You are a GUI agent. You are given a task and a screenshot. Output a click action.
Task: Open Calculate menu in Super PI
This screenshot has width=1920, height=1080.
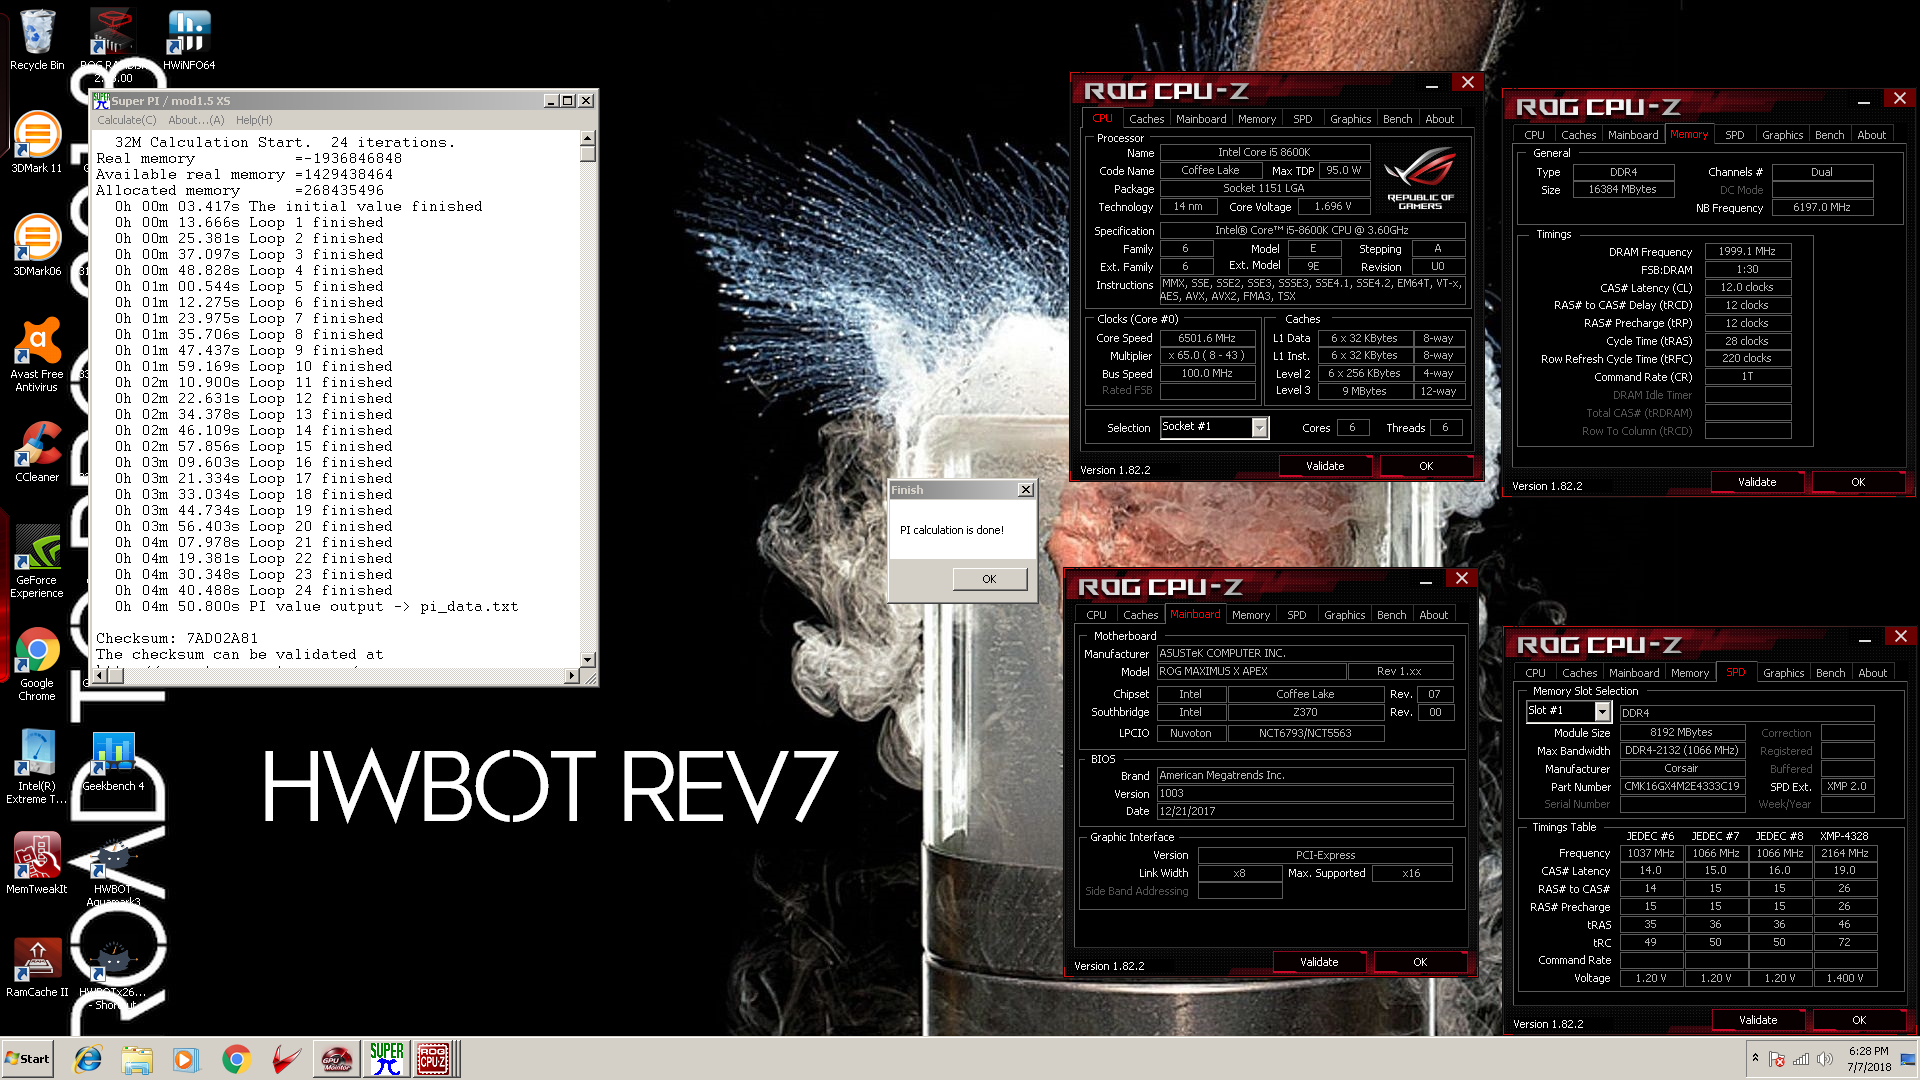(127, 120)
